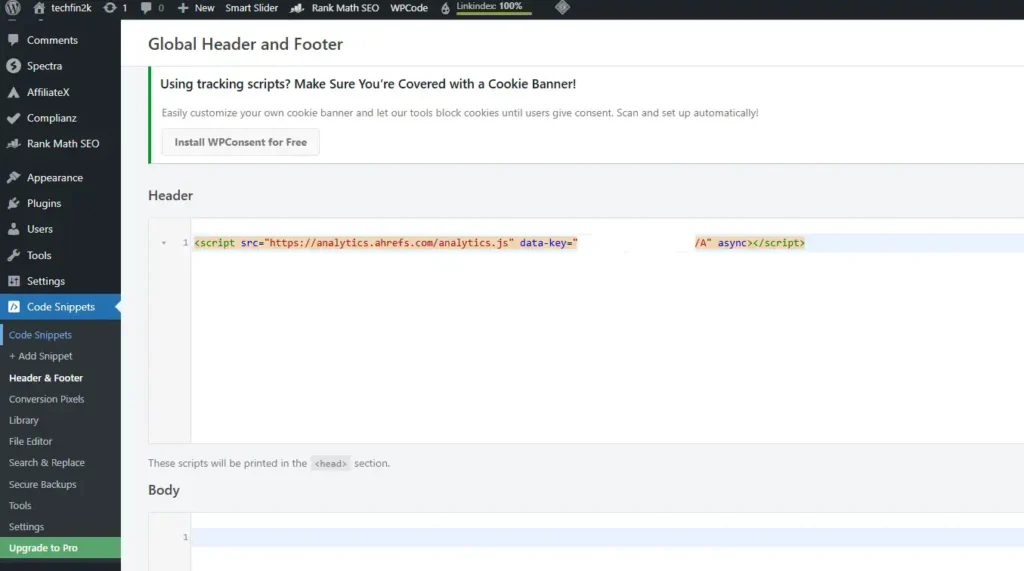Open Search & Replace submenu item

(x=46, y=463)
